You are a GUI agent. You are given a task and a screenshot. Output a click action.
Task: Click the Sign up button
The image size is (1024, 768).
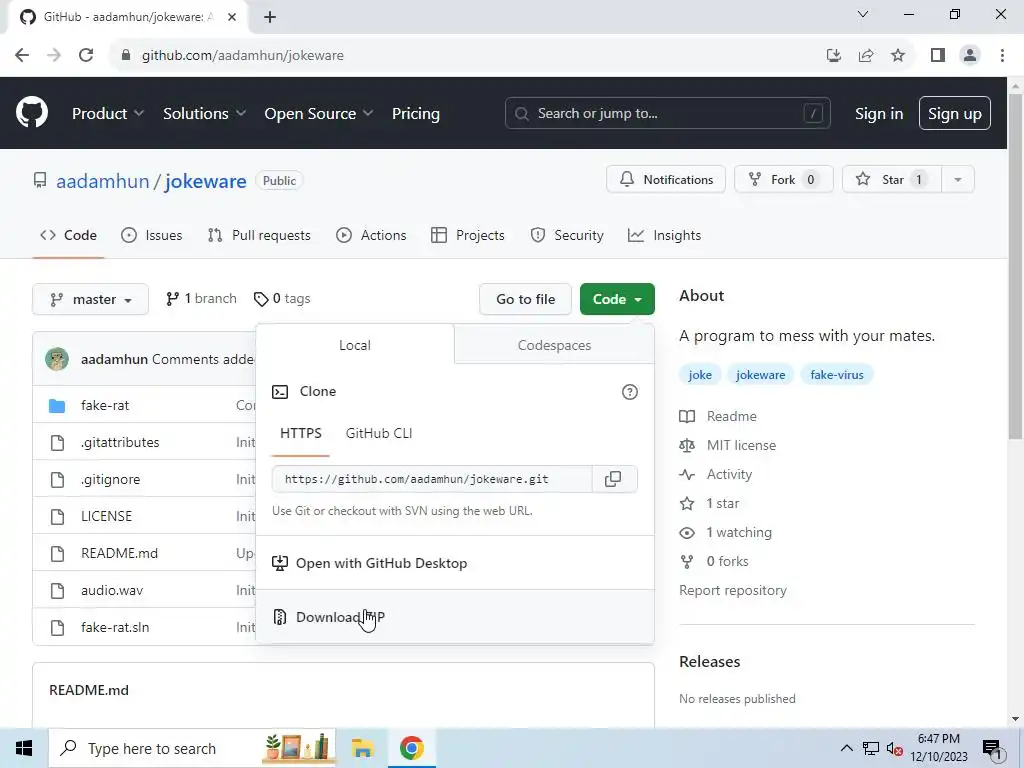[x=954, y=114]
